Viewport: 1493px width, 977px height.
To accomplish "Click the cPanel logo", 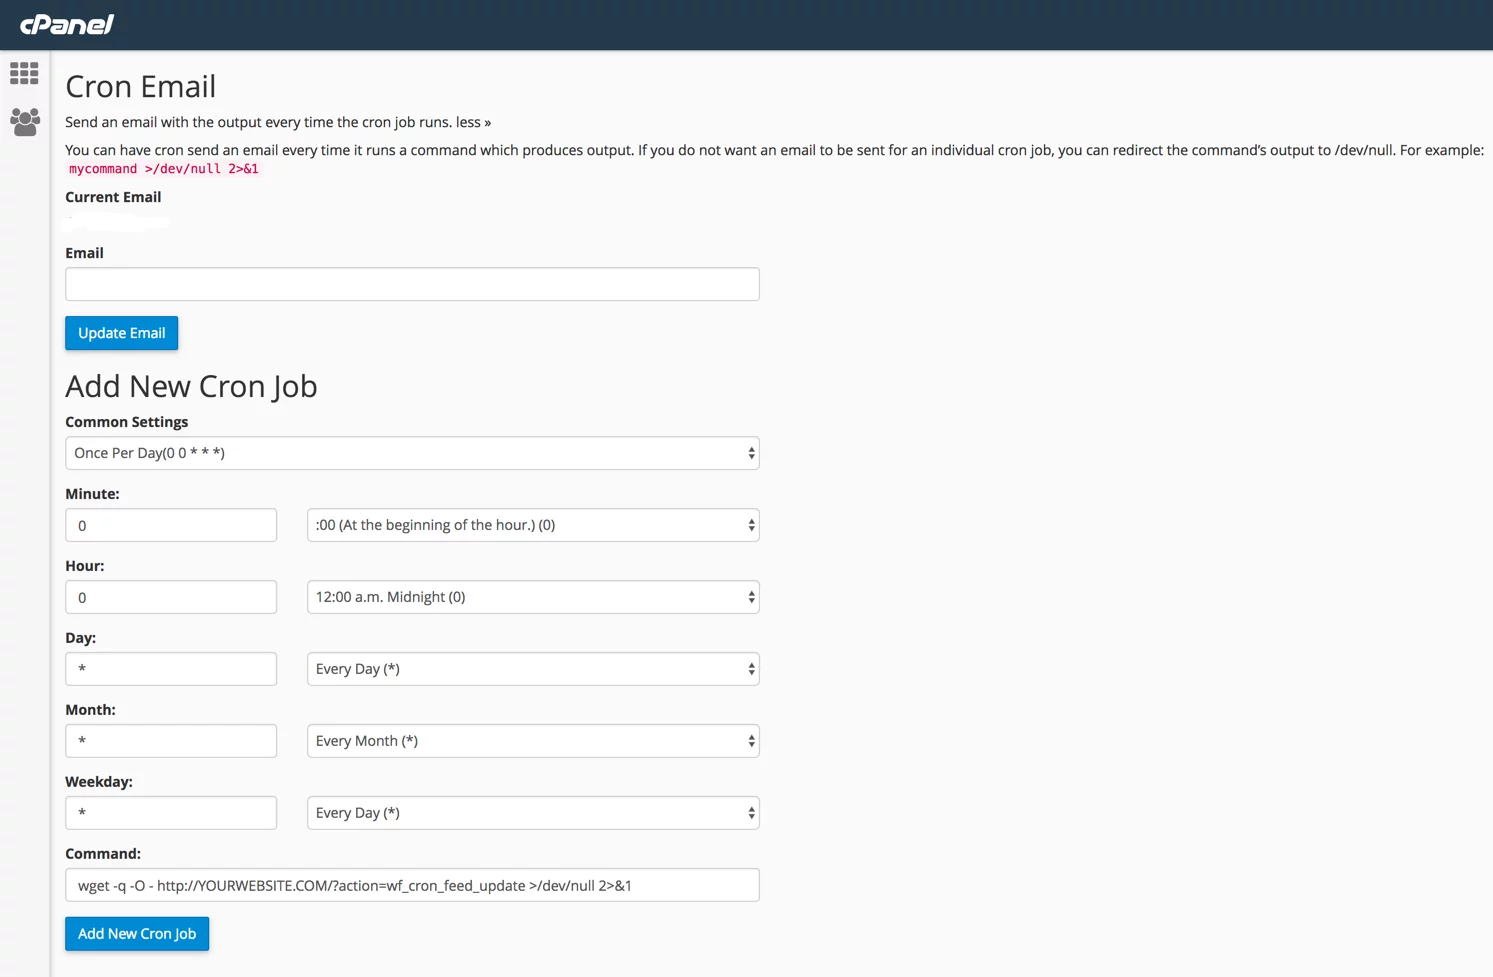I will [x=65, y=24].
